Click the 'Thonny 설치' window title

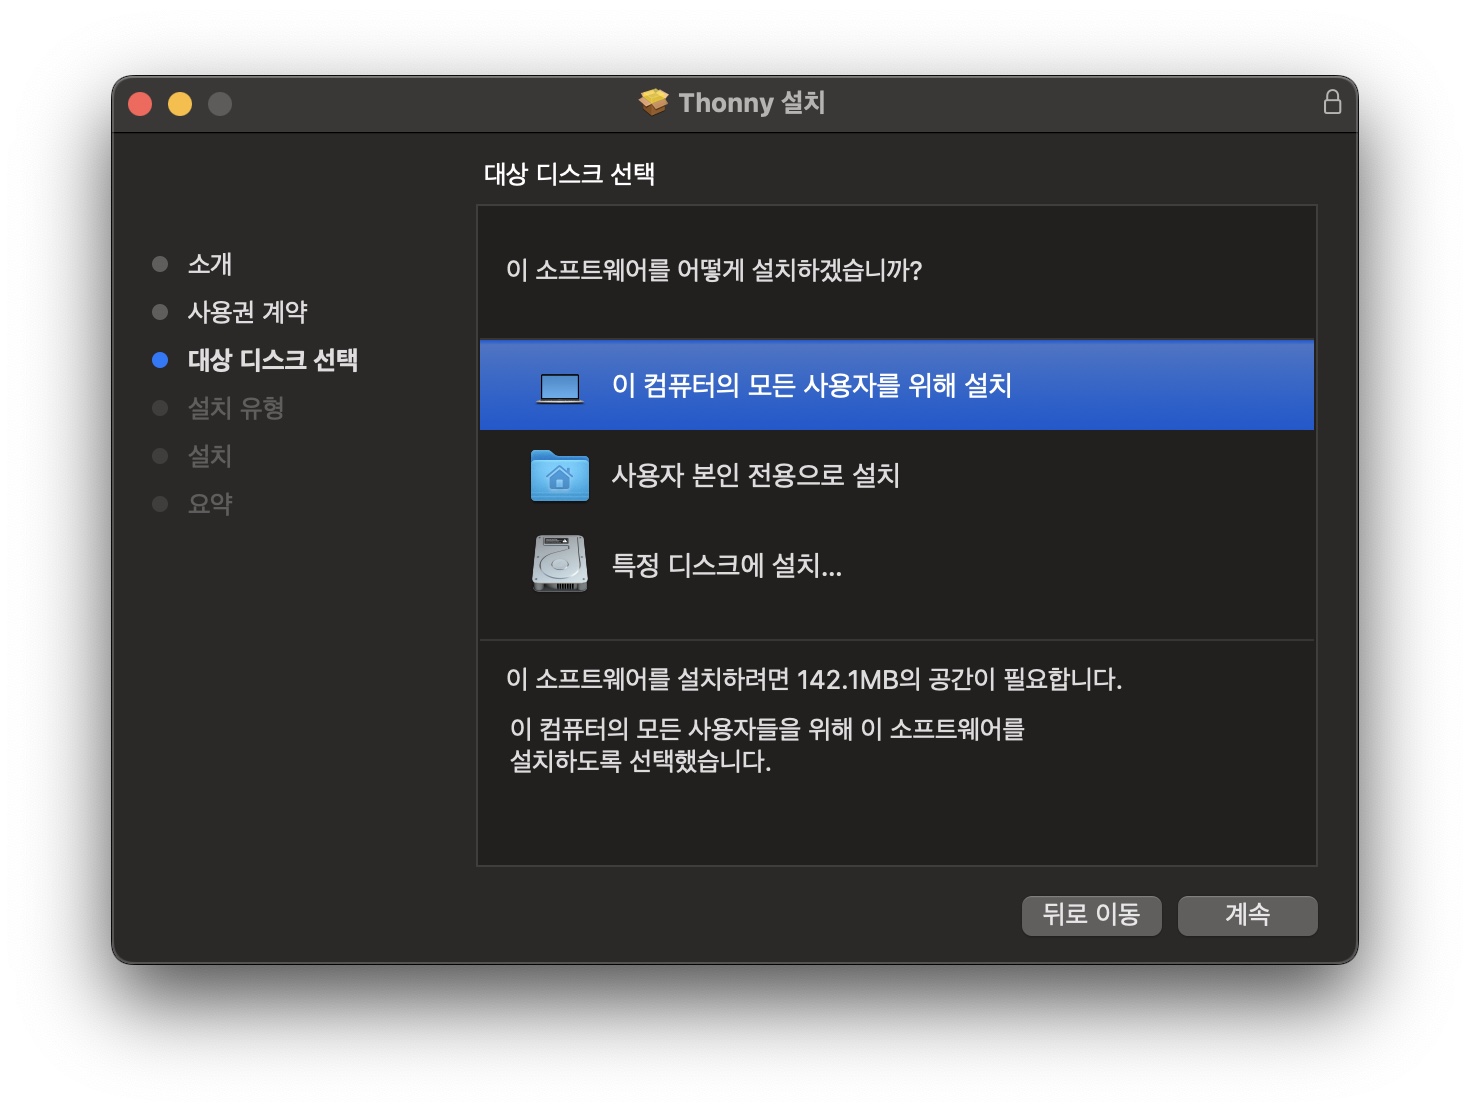(752, 103)
